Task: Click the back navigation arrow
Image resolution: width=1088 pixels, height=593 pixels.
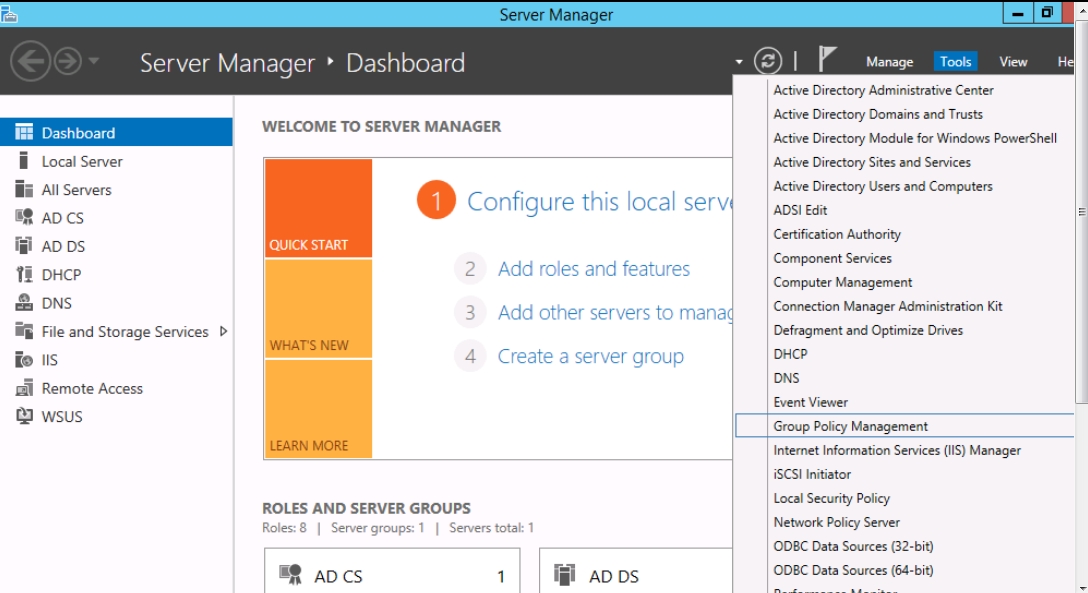Action: coord(29,62)
